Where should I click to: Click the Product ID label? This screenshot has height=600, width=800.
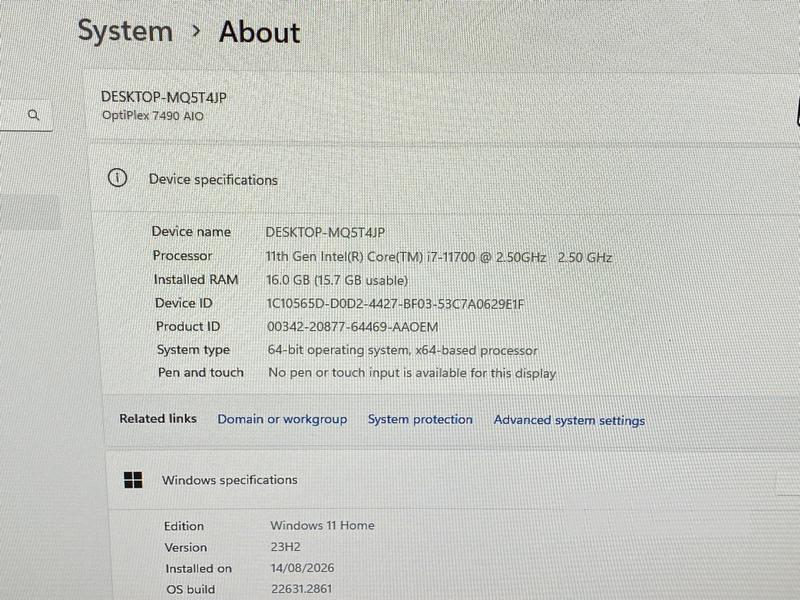click(x=188, y=326)
